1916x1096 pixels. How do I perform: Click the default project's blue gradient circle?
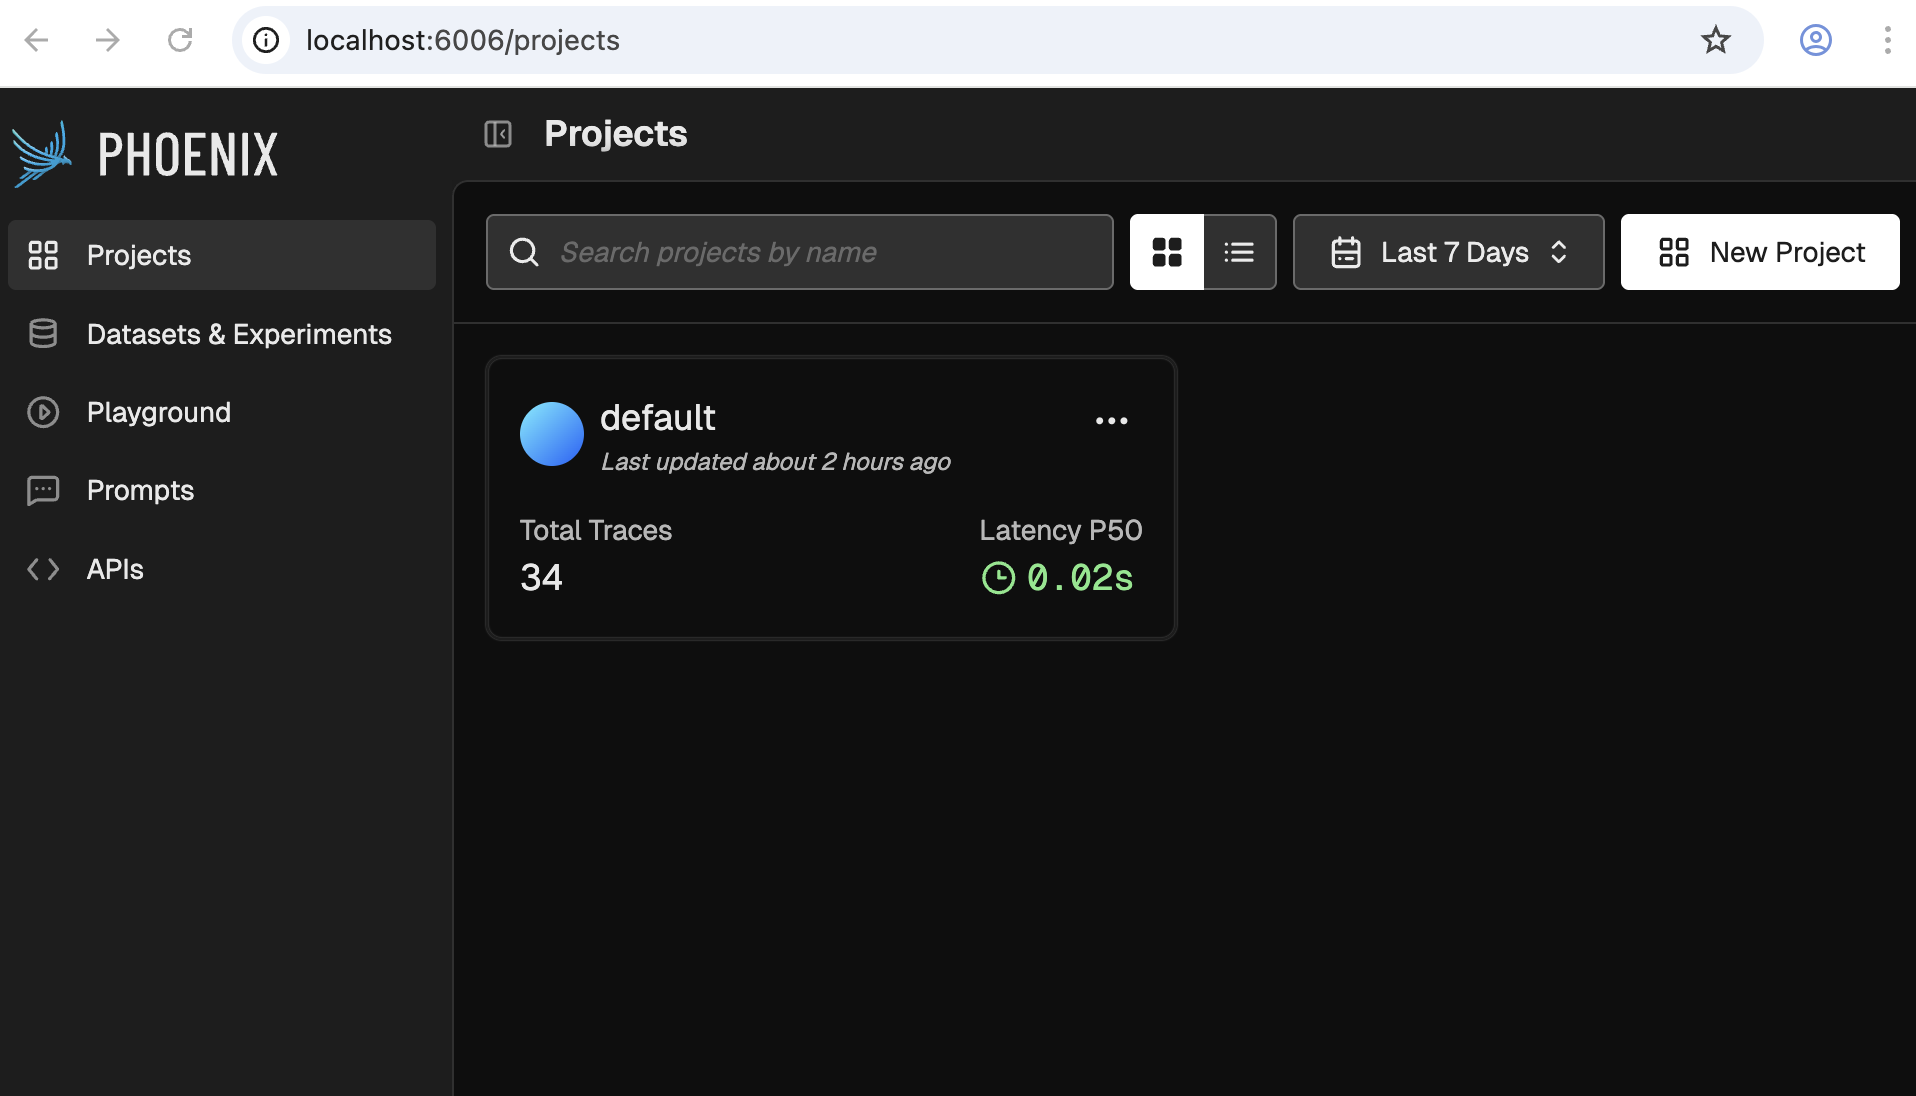(x=552, y=434)
